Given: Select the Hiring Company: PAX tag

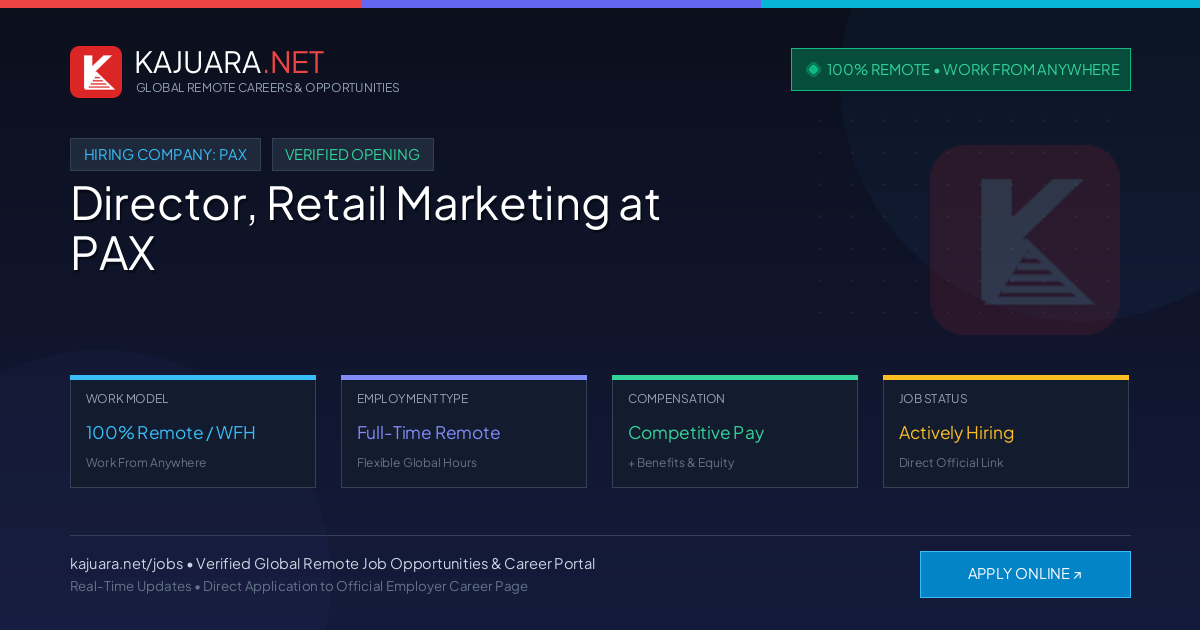Looking at the screenshot, I should tap(165, 155).
